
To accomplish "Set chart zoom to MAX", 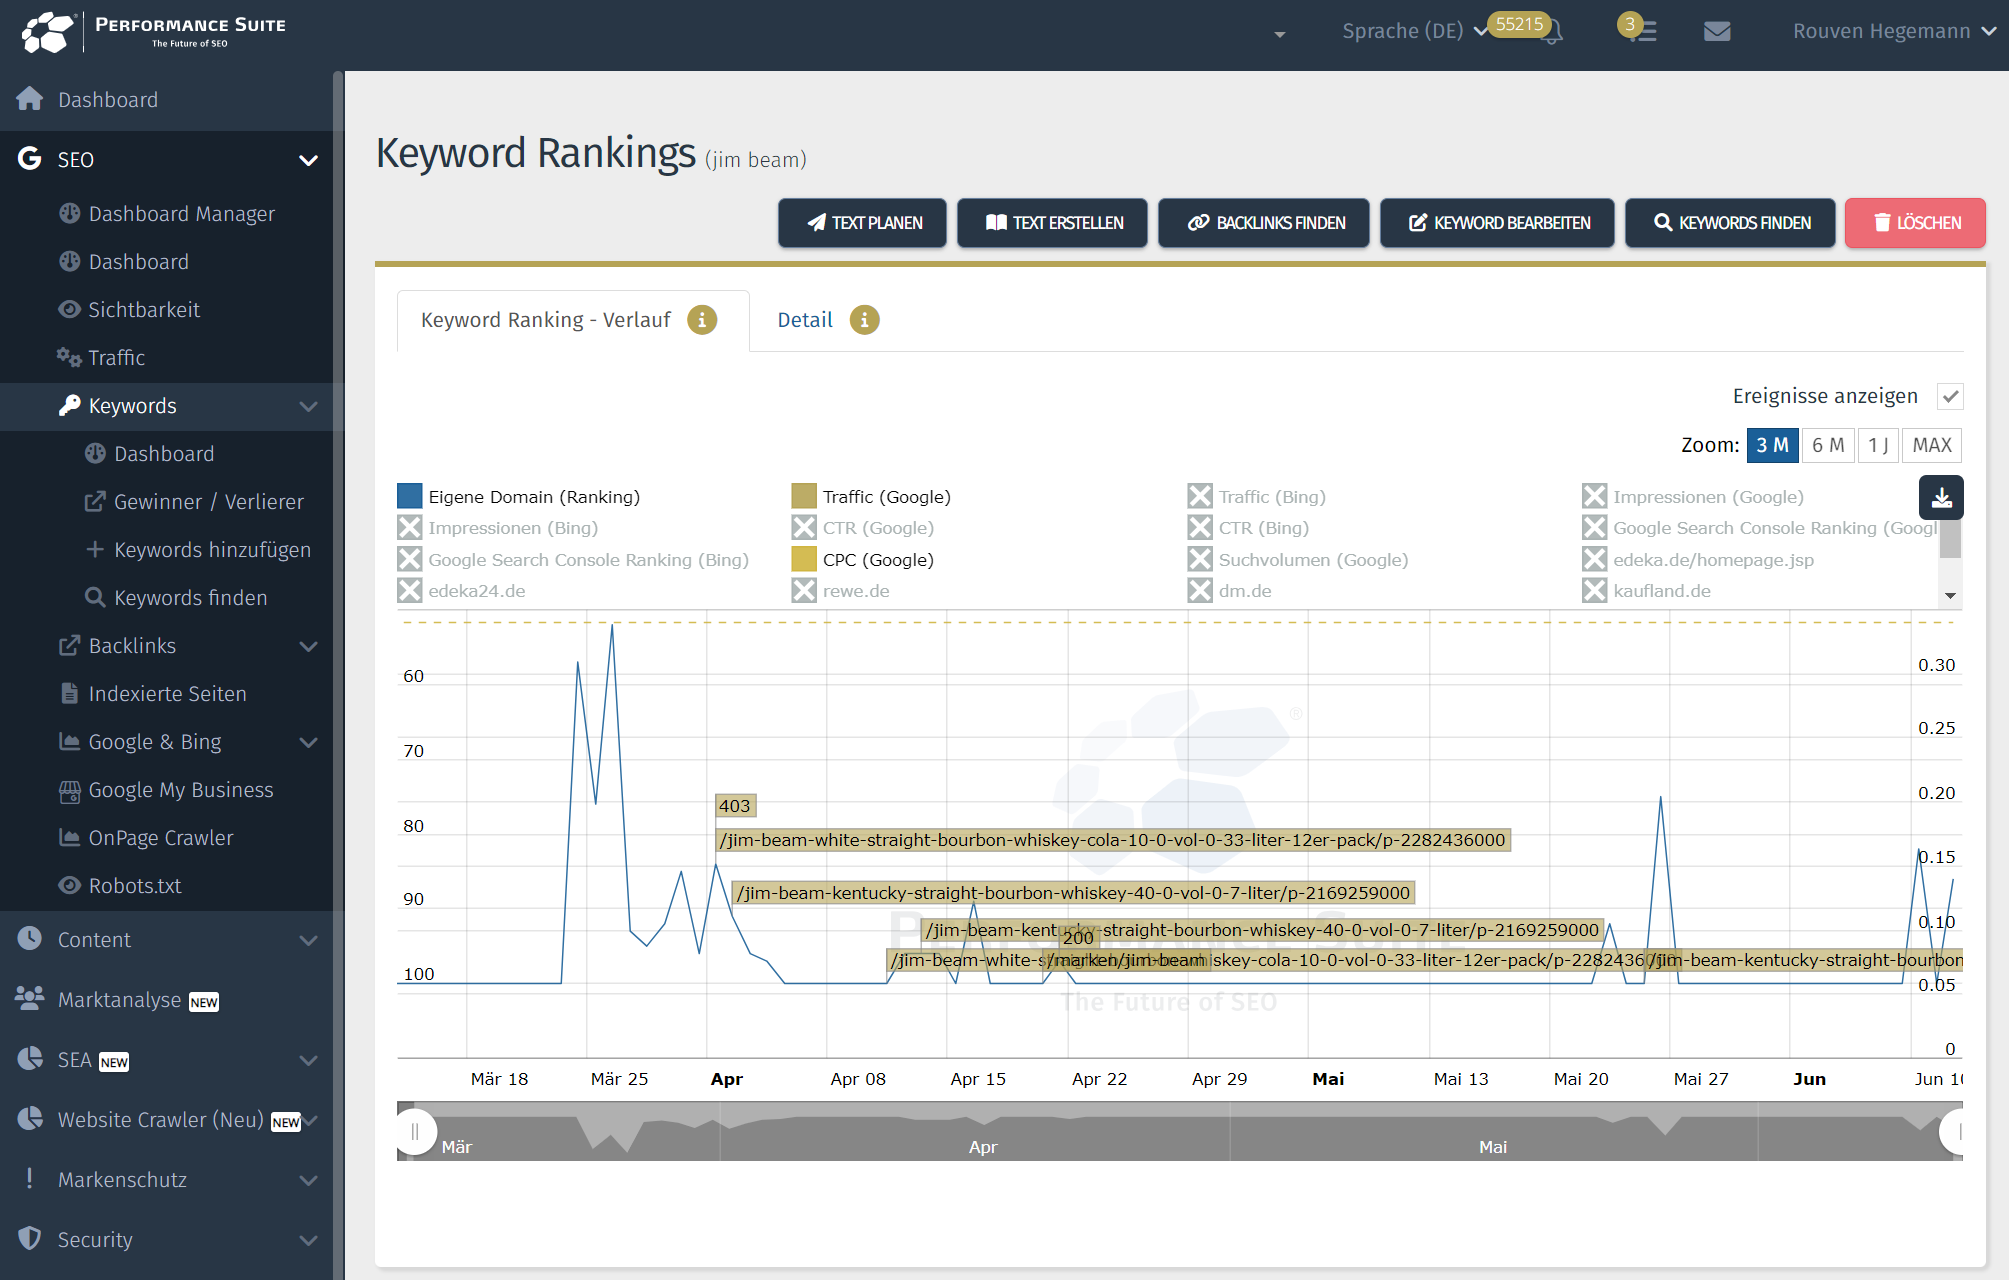I will point(1932,445).
